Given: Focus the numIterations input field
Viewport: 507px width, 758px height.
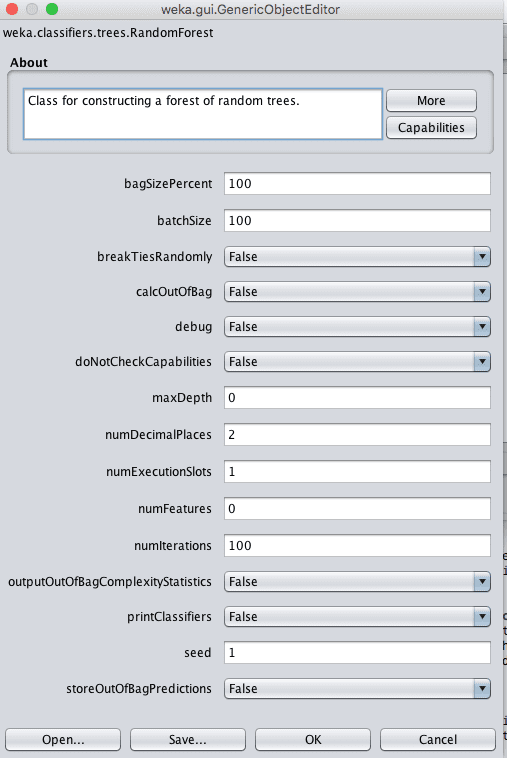Looking at the screenshot, I should pyautogui.click(x=357, y=545).
